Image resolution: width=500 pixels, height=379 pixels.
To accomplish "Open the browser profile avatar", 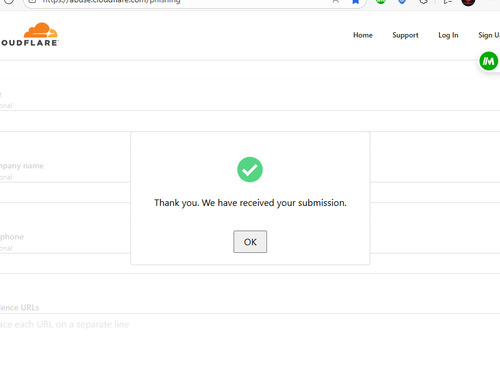I will point(468,2).
